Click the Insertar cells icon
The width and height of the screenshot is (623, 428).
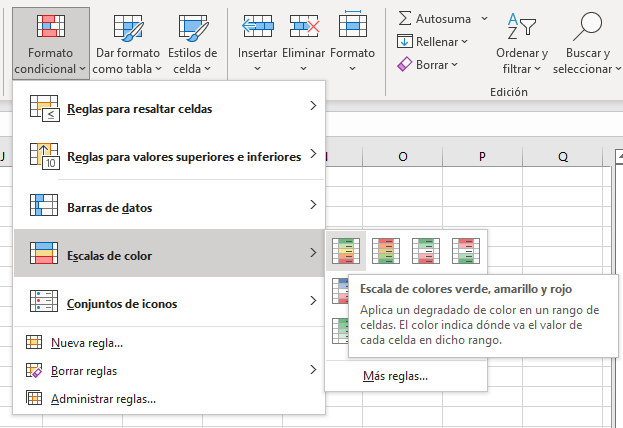[x=258, y=26]
